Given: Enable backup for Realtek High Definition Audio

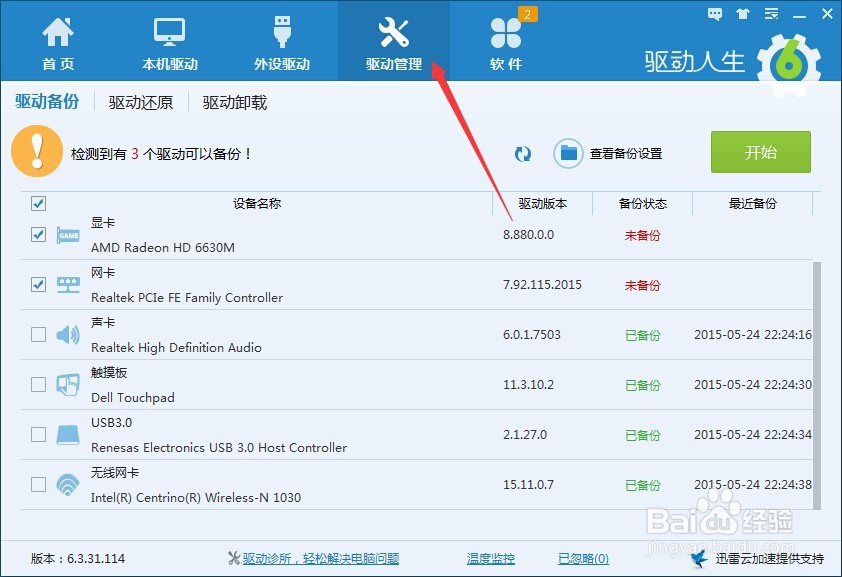Looking at the screenshot, I should [38, 334].
